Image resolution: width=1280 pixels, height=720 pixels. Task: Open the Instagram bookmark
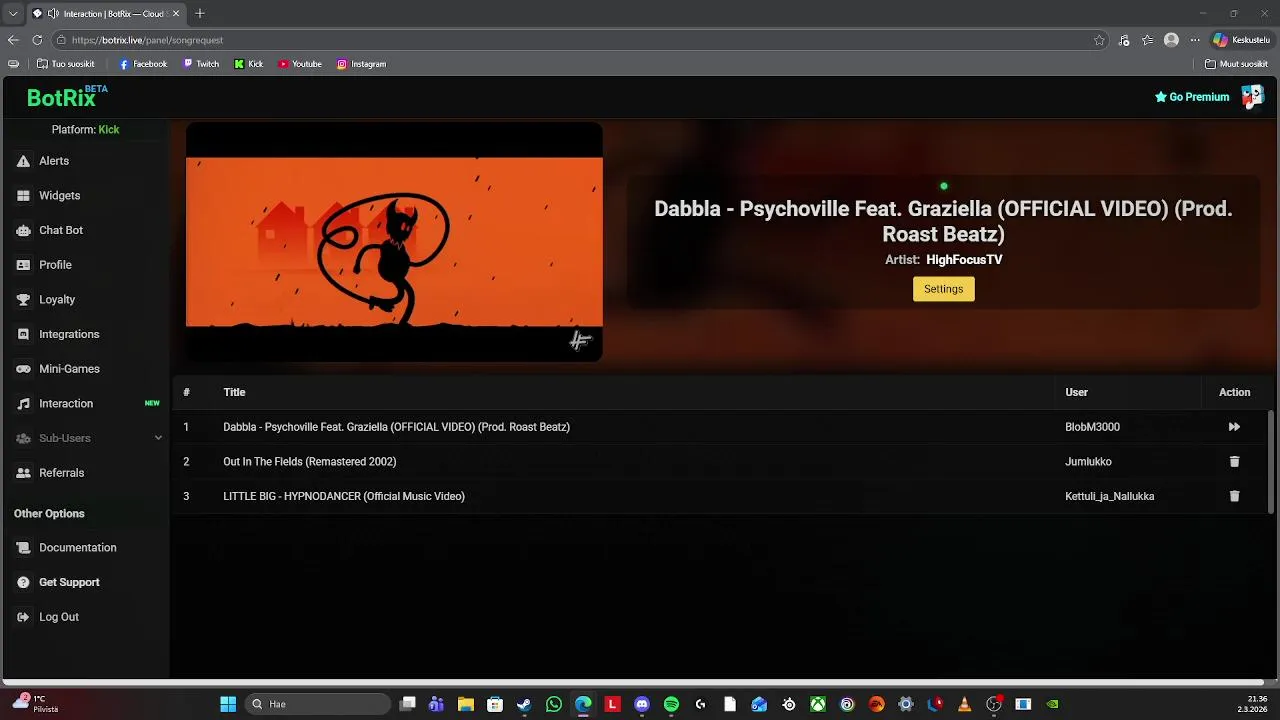tap(361, 64)
